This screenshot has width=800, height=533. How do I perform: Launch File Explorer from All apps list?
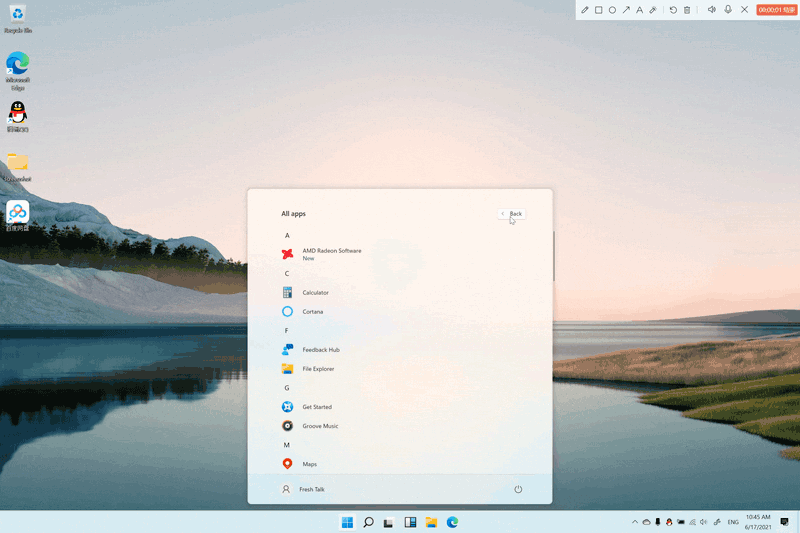pos(308,368)
